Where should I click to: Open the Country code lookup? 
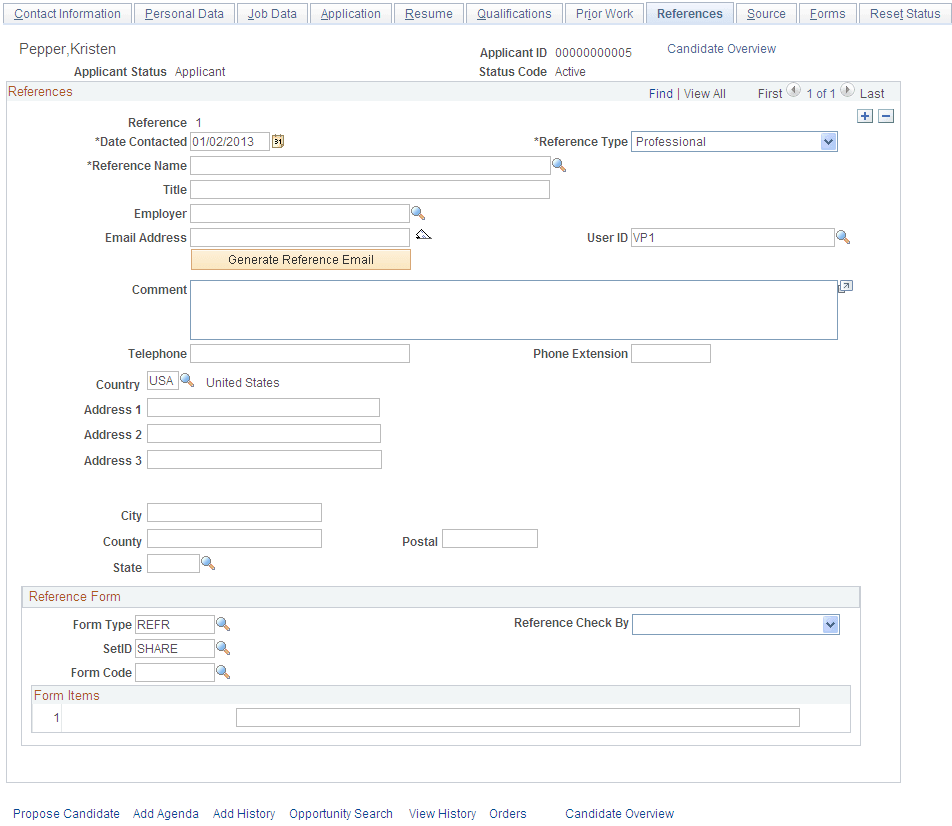(x=188, y=381)
